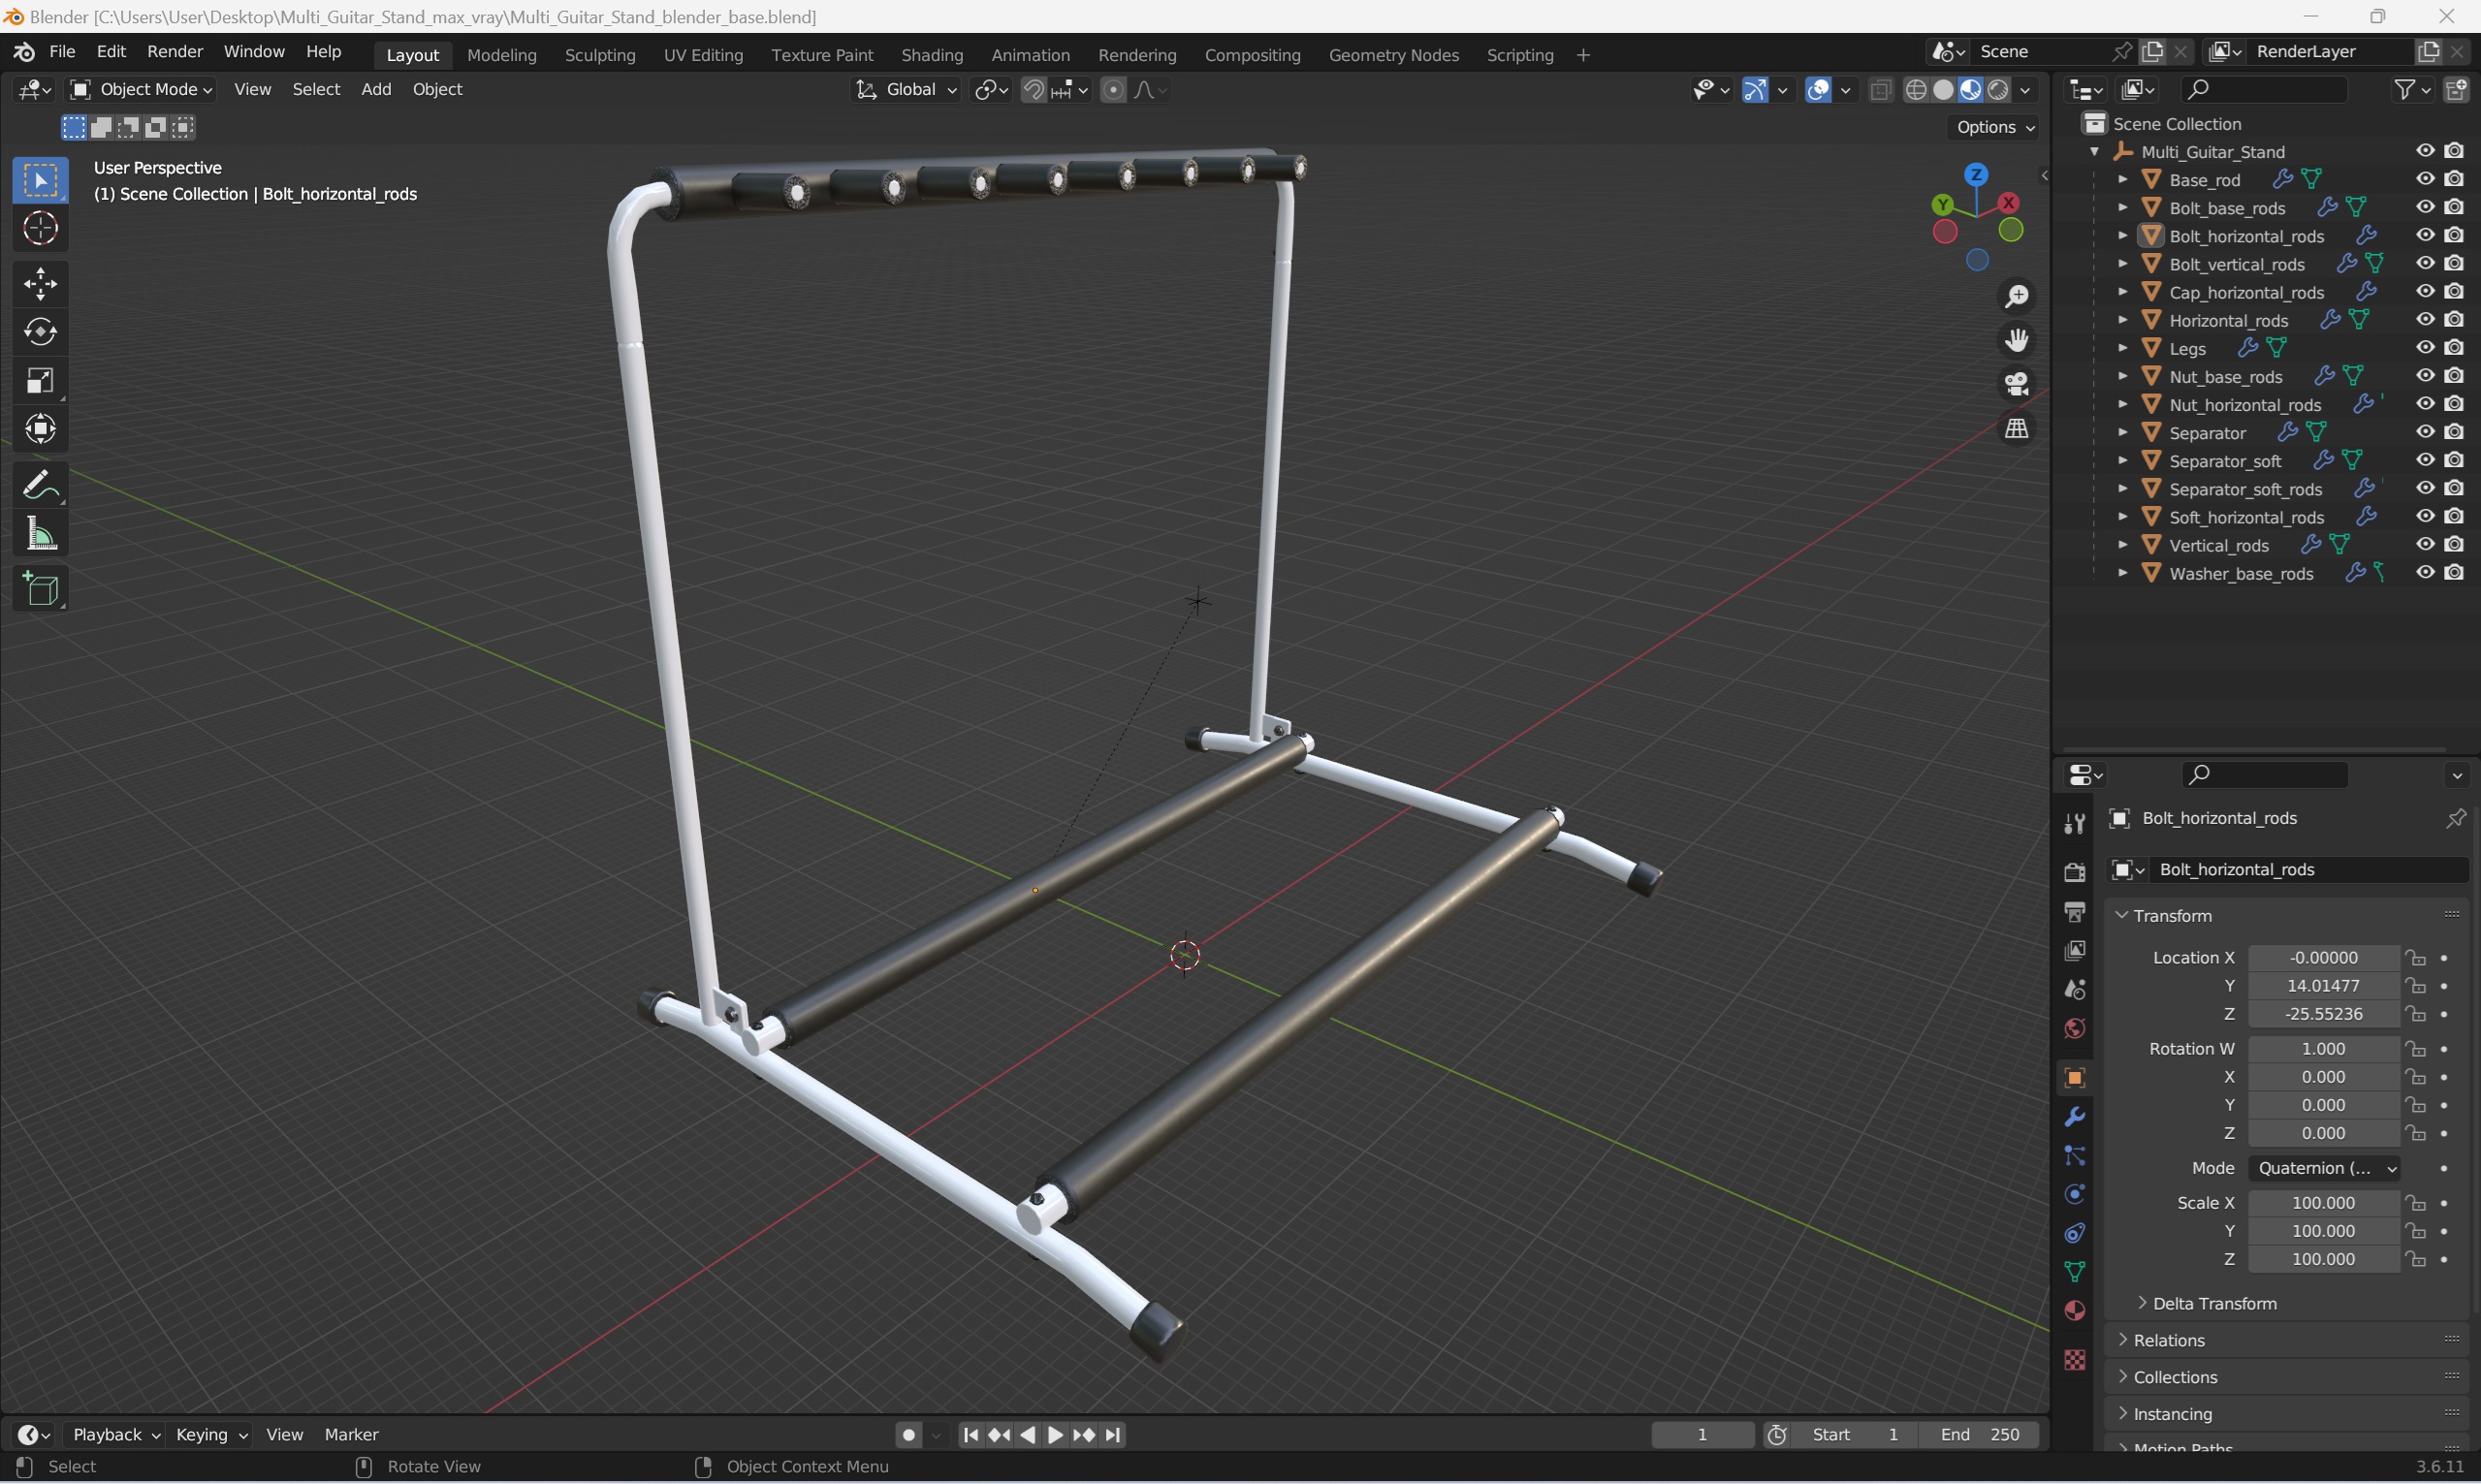Toggle camera view icon
The image size is (2481, 1484).
(x=2017, y=384)
